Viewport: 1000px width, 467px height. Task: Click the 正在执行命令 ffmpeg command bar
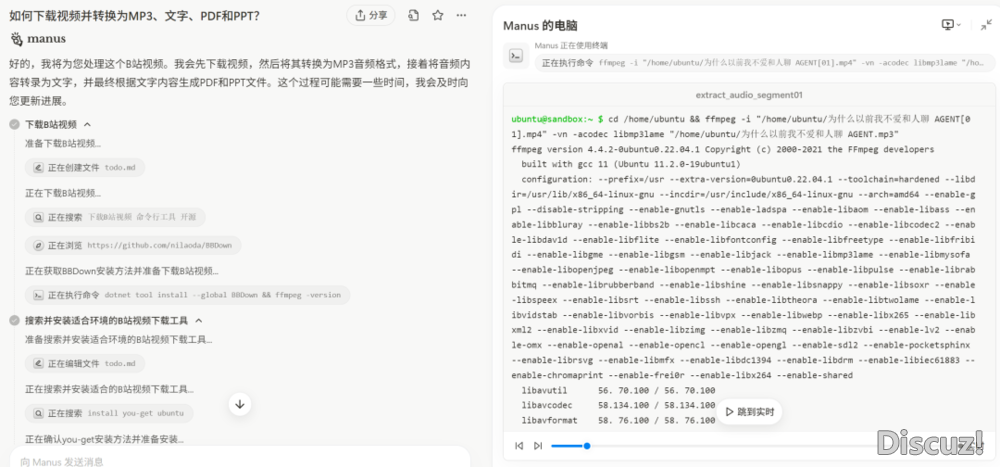(765, 63)
